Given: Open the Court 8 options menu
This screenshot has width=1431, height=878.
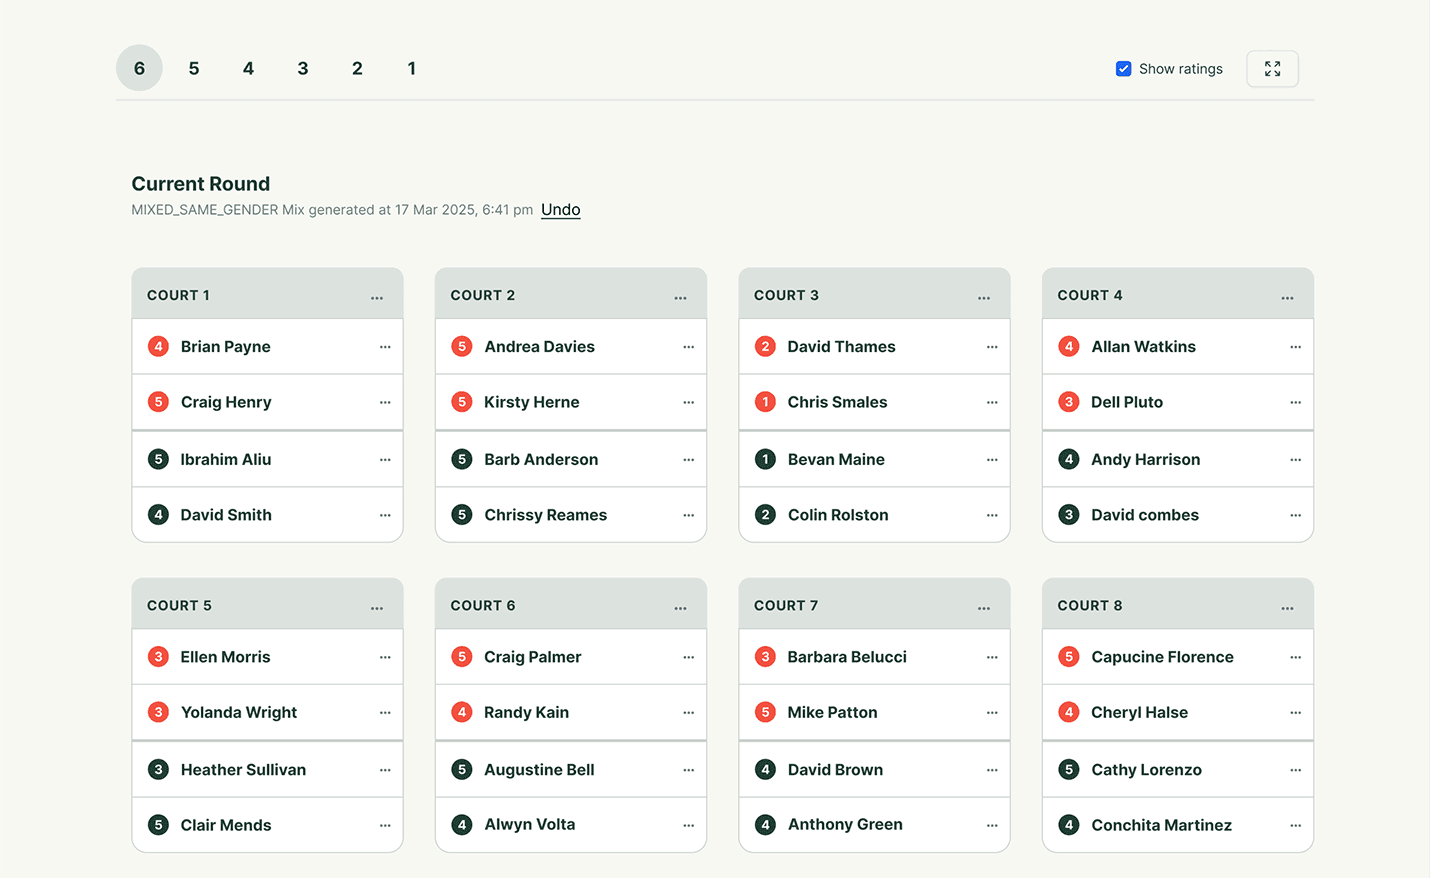Looking at the screenshot, I should [1287, 605].
